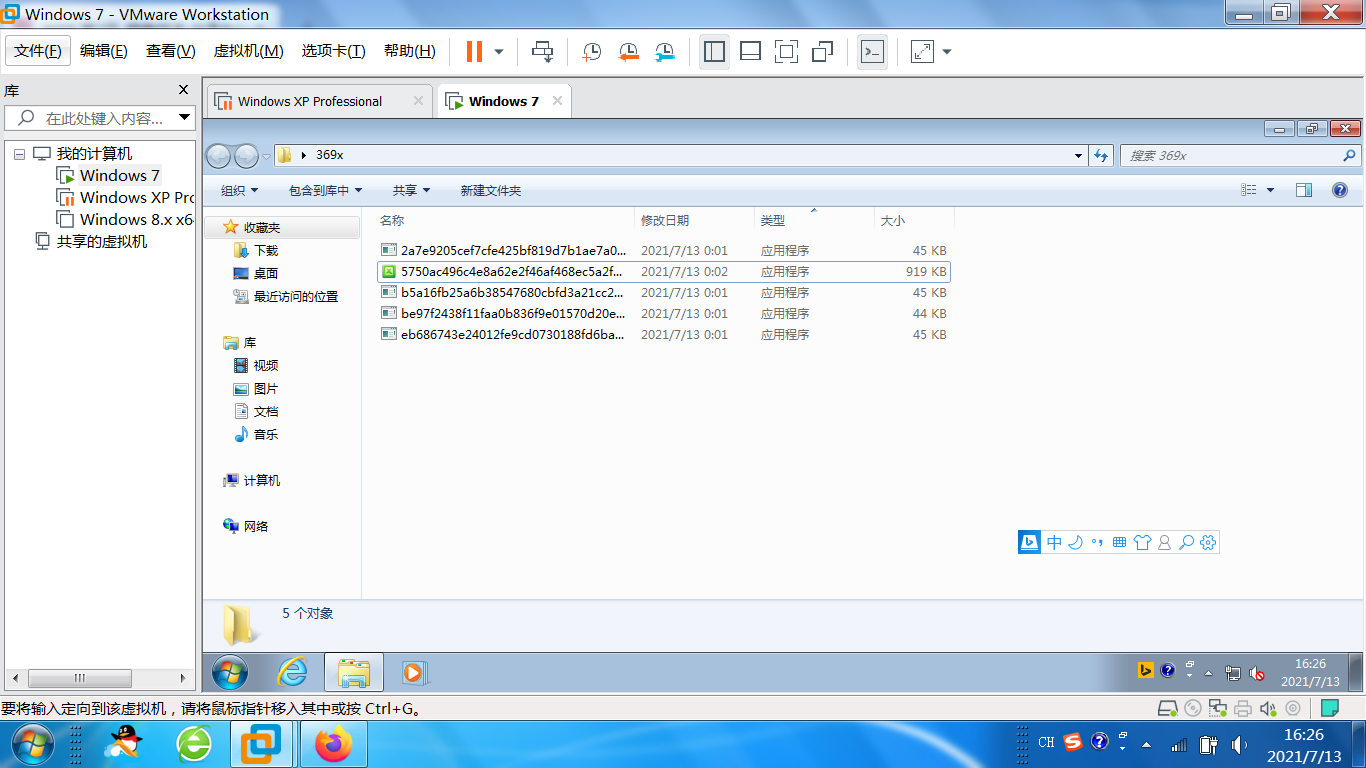The image size is (1366, 768).
Task: Take a snapshot of this virtual machine
Action: (592, 51)
